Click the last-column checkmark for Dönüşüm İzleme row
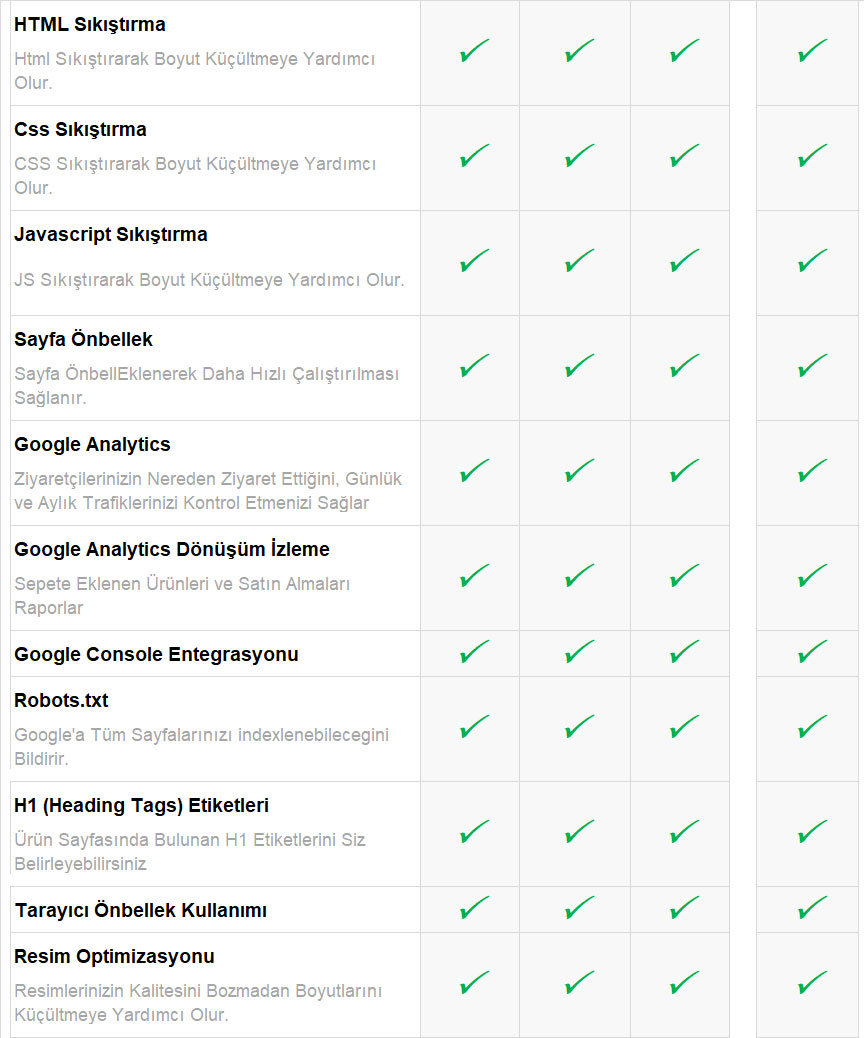This screenshot has width=864, height=1038. [x=812, y=577]
